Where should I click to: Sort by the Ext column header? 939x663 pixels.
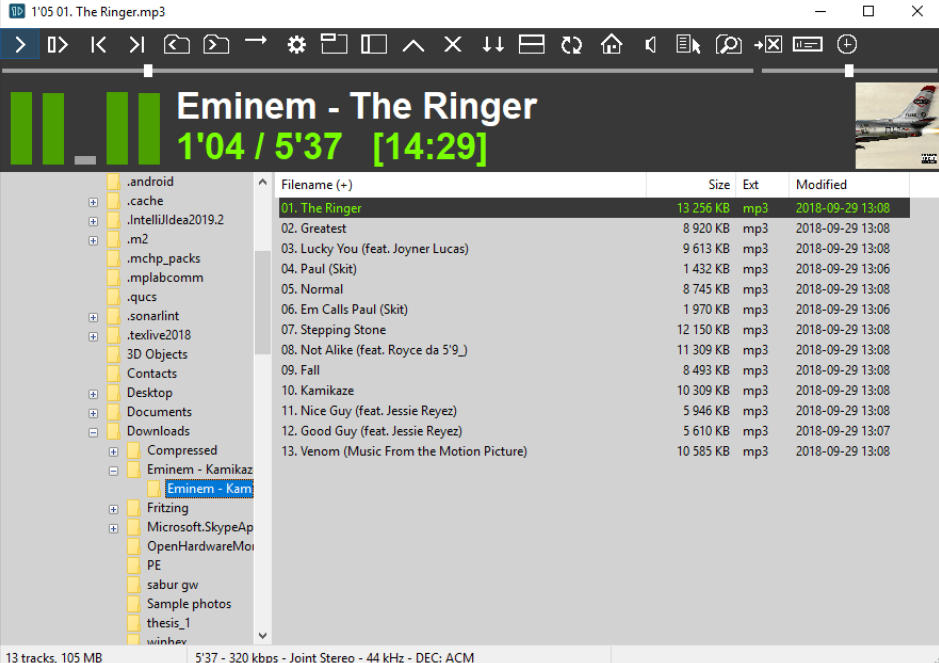pyautogui.click(x=762, y=185)
